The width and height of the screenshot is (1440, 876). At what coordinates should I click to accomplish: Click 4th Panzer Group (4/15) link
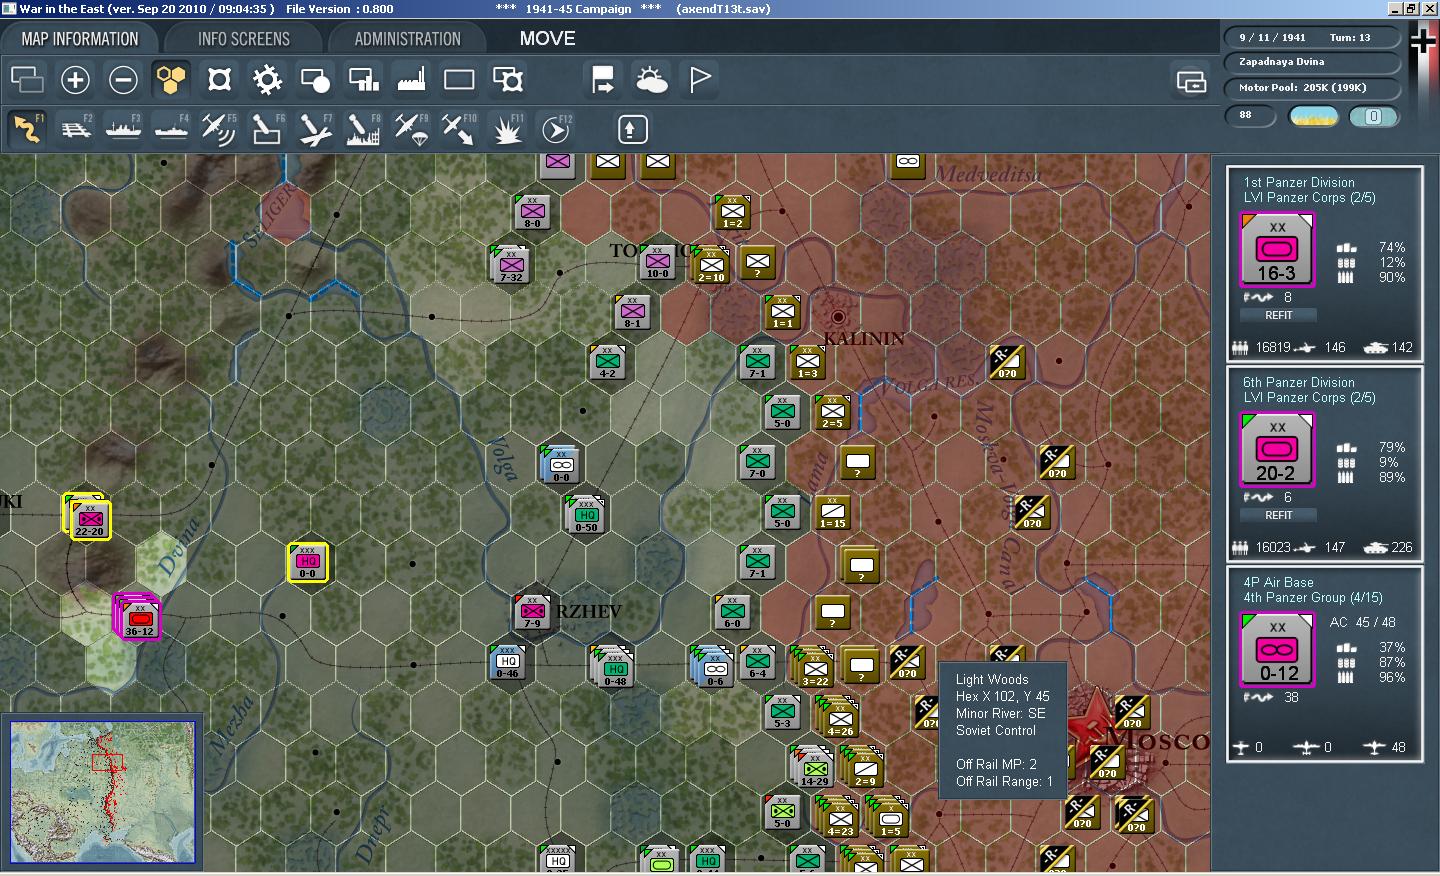tap(1313, 598)
